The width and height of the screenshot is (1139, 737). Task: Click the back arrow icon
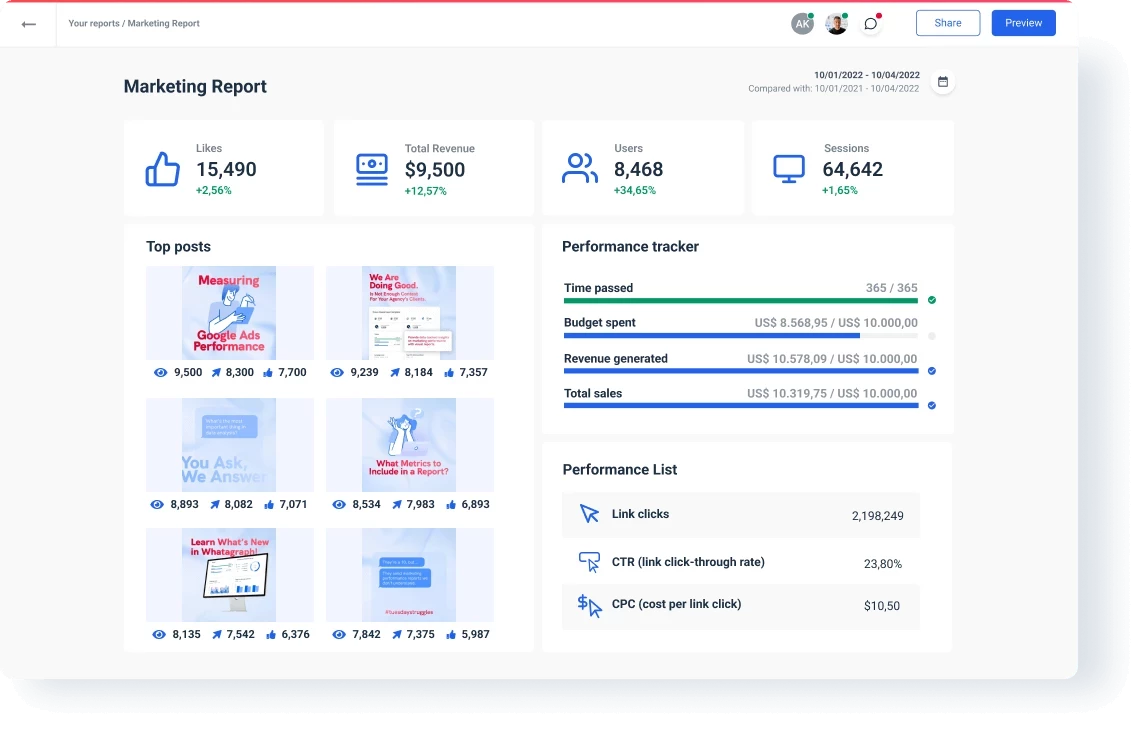point(28,24)
